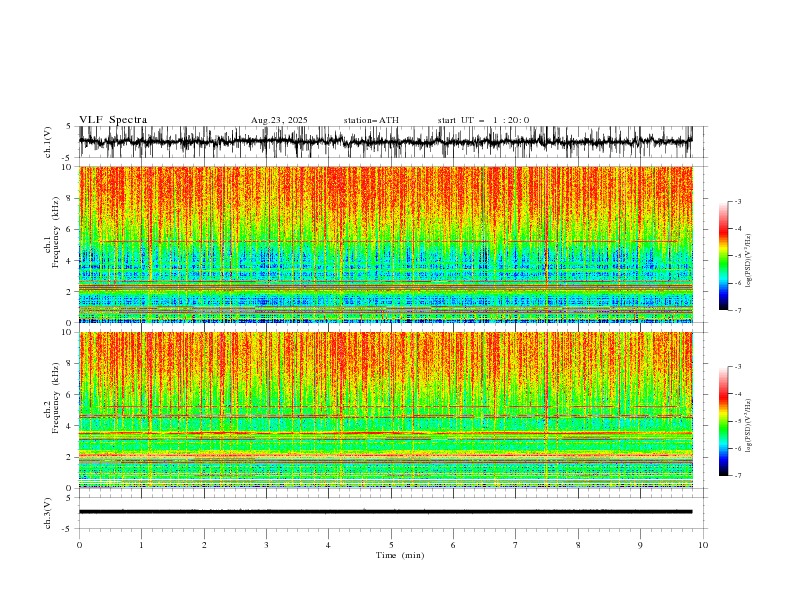Click the ch.2 color bar "log(PSD)(V²/Hz)" label
This screenshot has height=612, width=792.
(749, 426)
